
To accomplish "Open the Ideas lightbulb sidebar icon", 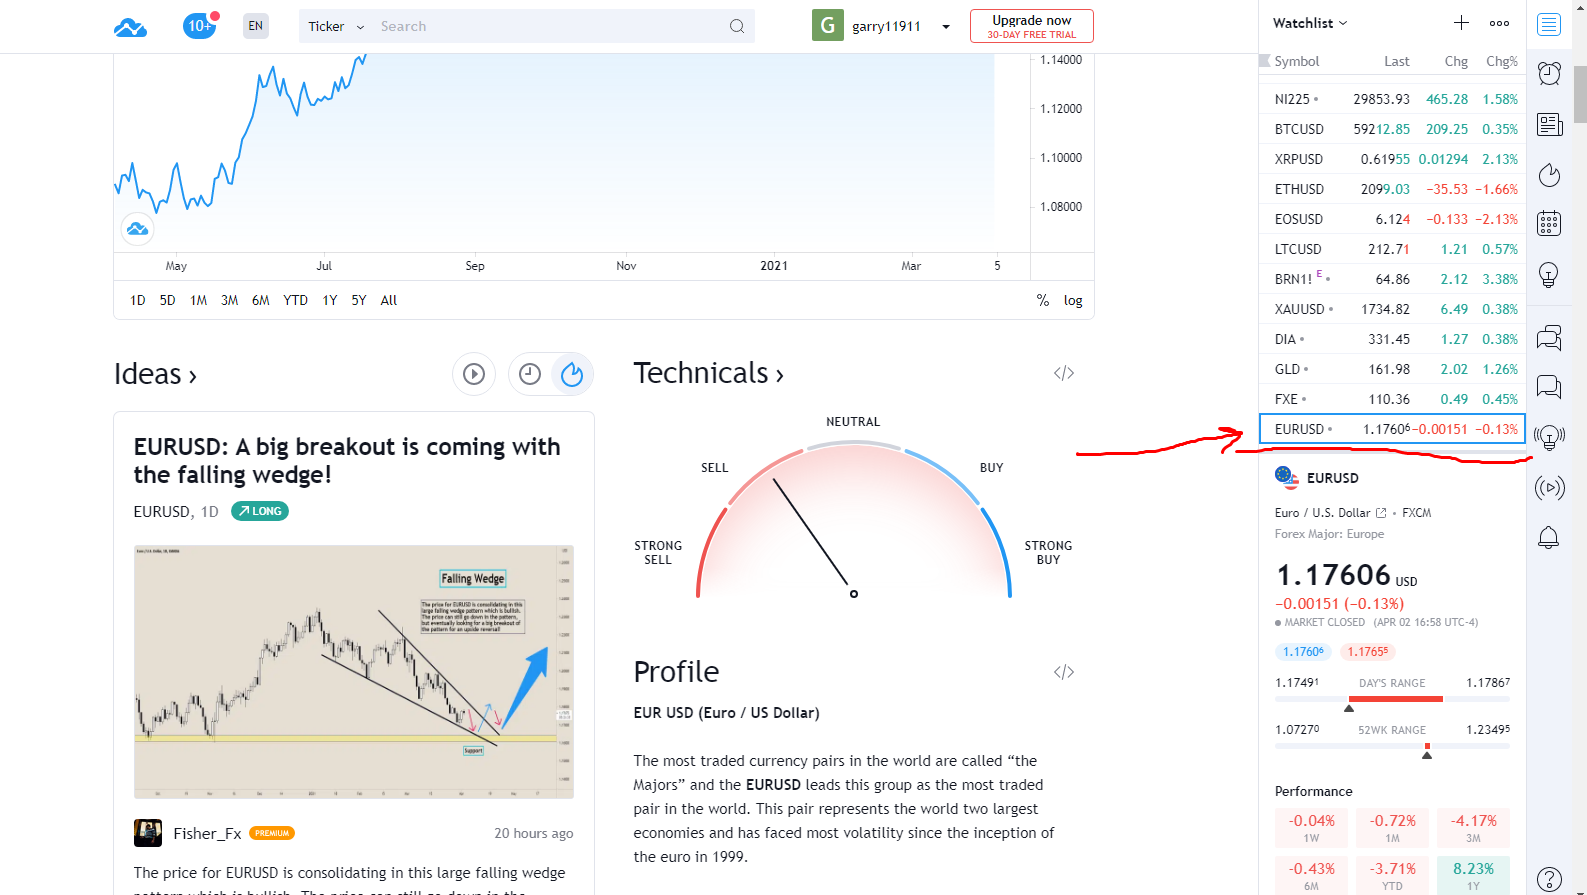I will [1549, 274].
